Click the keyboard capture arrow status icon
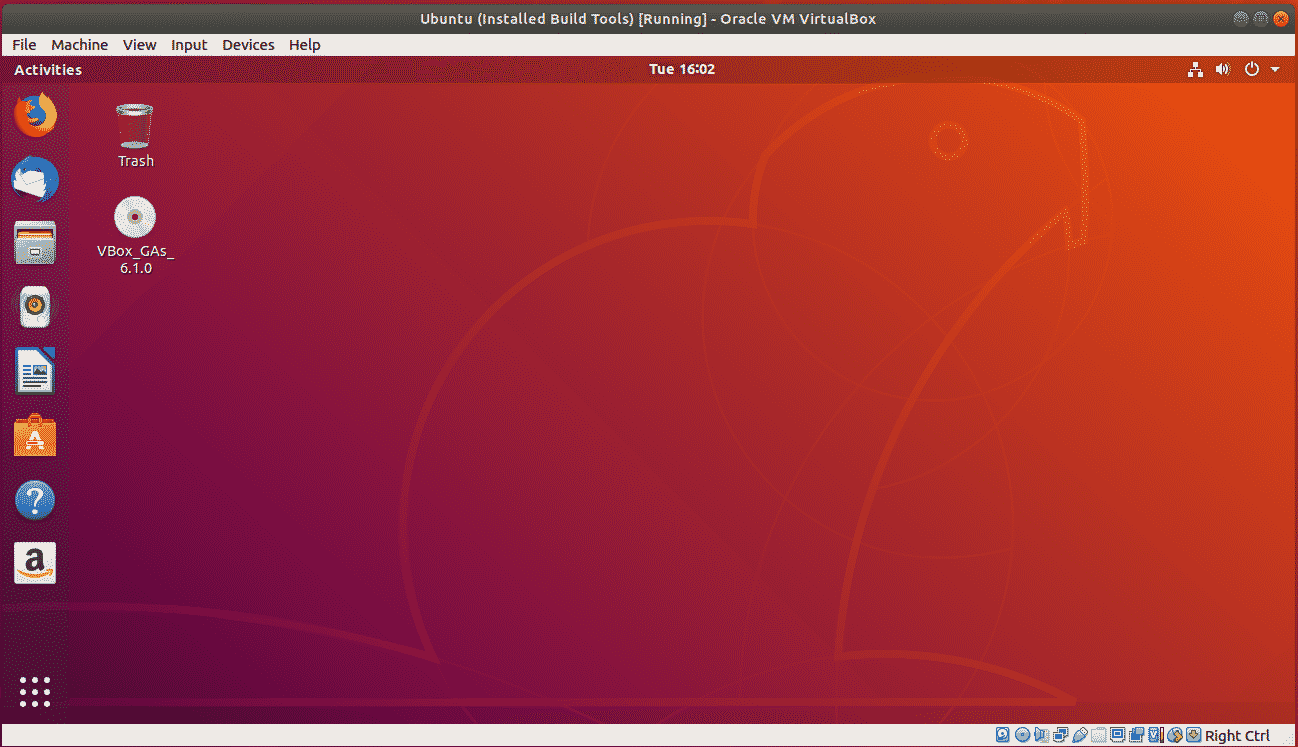 point(1194,735)
